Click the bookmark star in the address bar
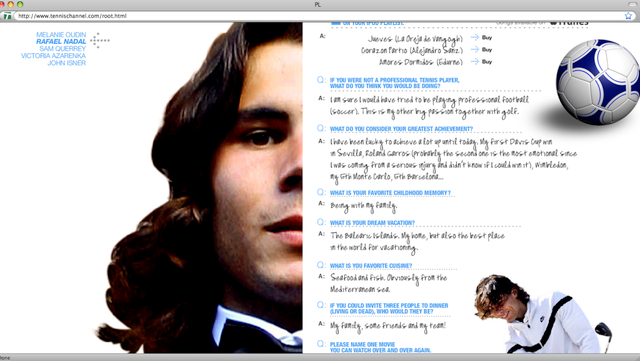640x361 pixels. (628, 16)
